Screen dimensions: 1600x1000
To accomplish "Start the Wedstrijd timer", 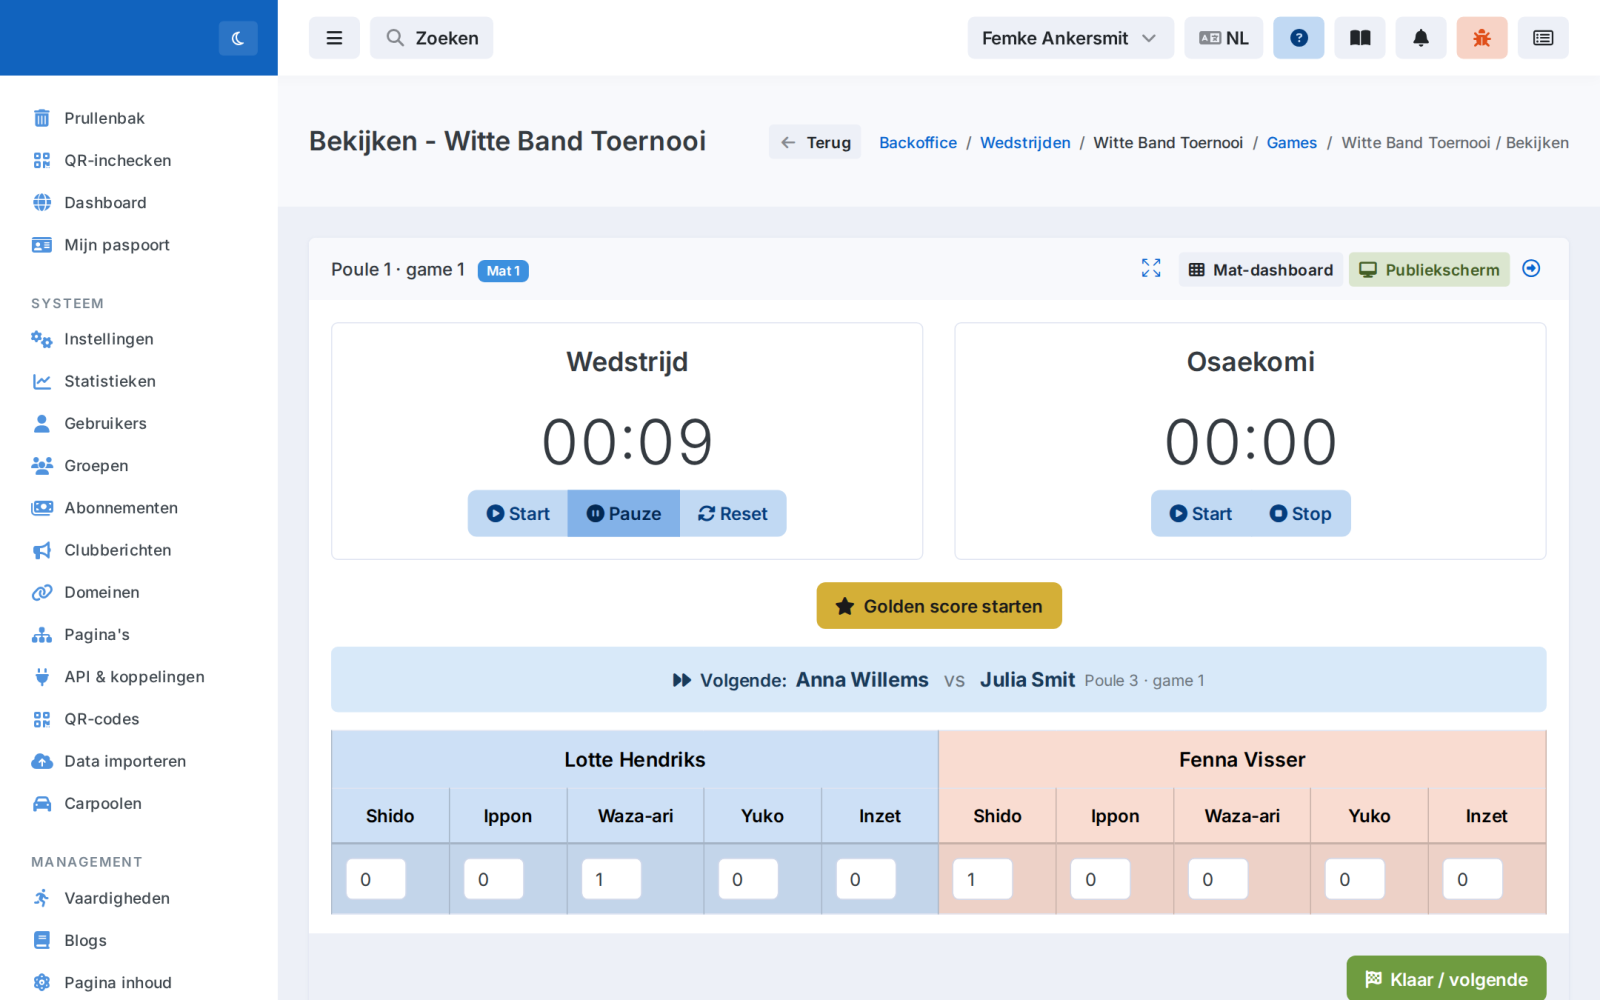I will 518,513.
